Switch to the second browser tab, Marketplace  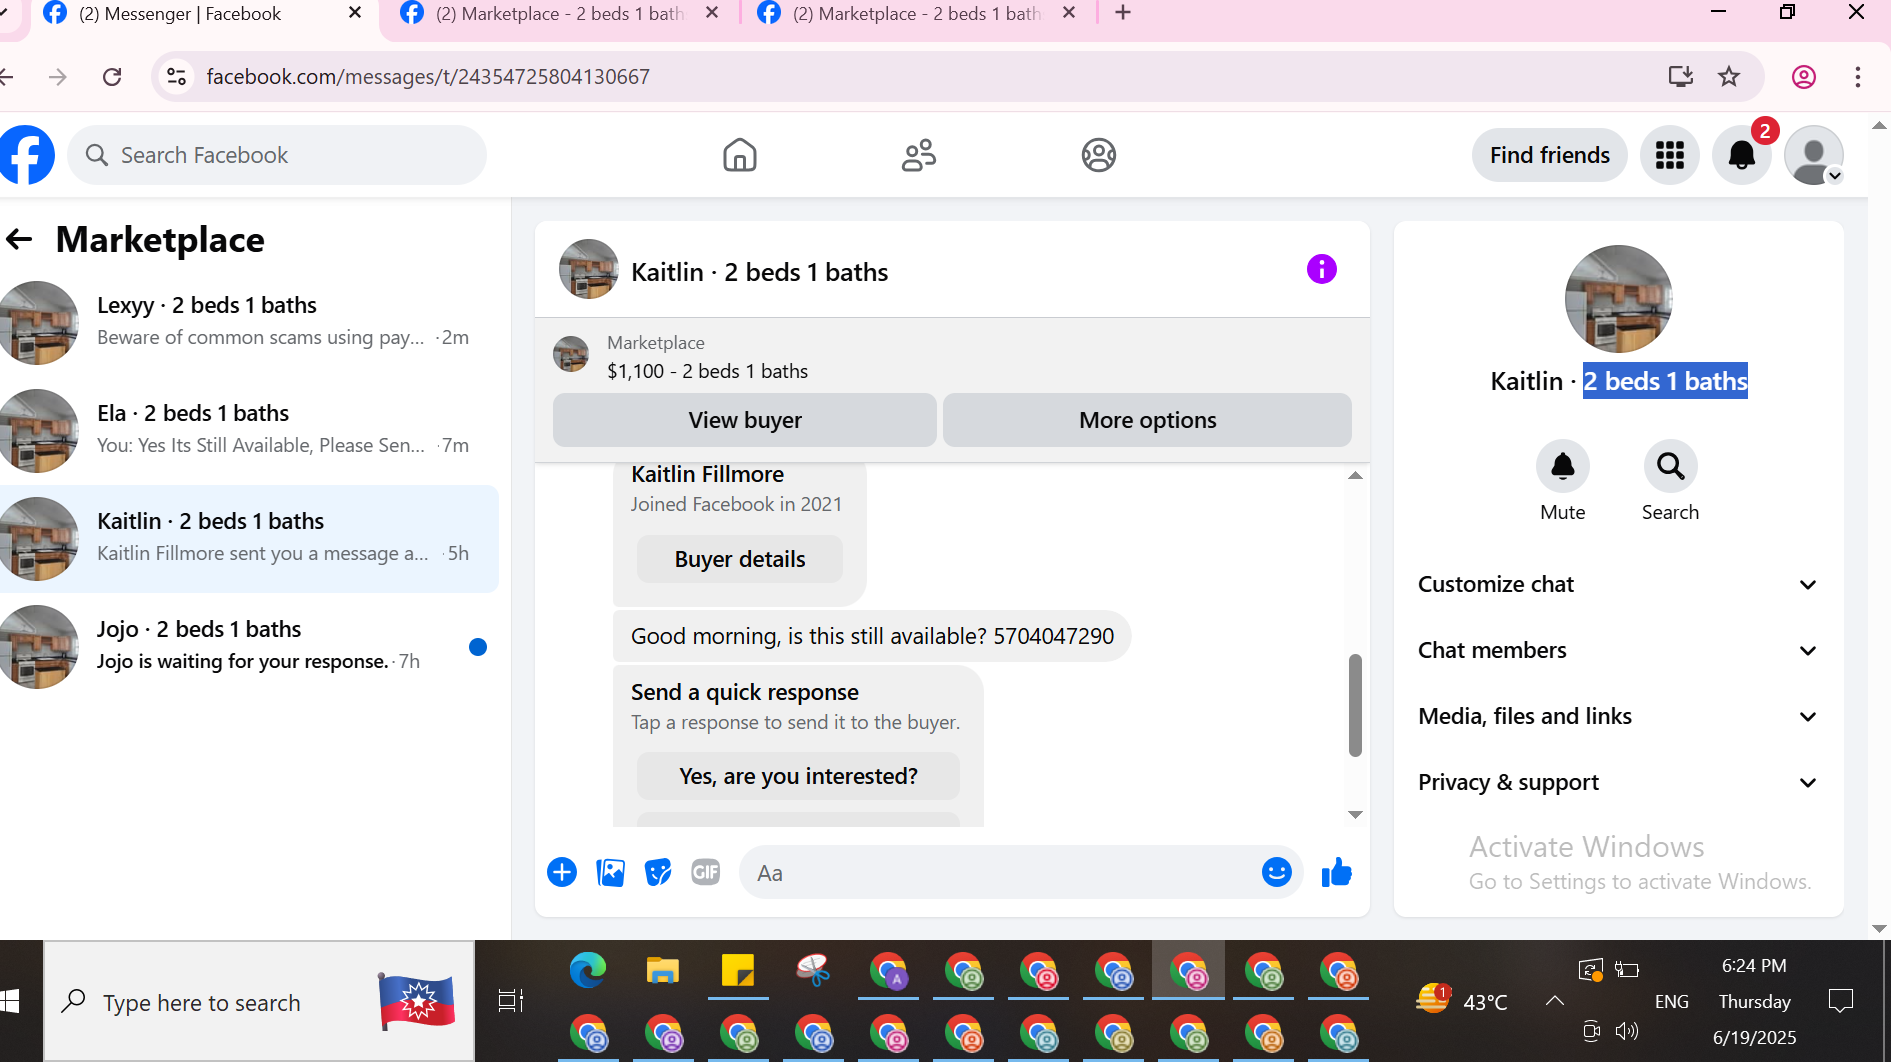[560, 15]
